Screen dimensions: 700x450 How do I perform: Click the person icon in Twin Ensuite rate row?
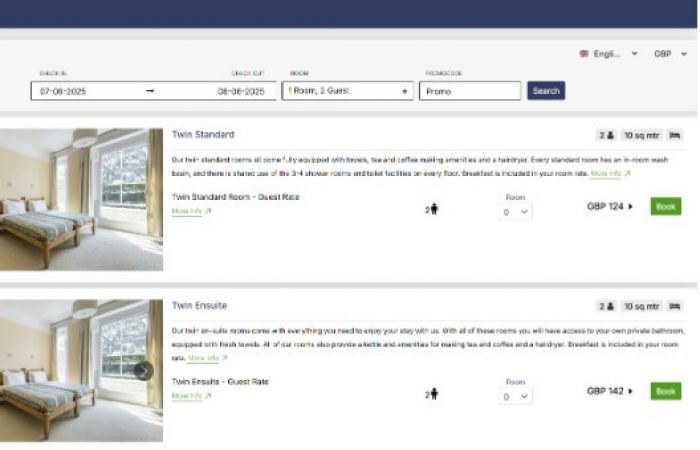(x=432, y=394)
